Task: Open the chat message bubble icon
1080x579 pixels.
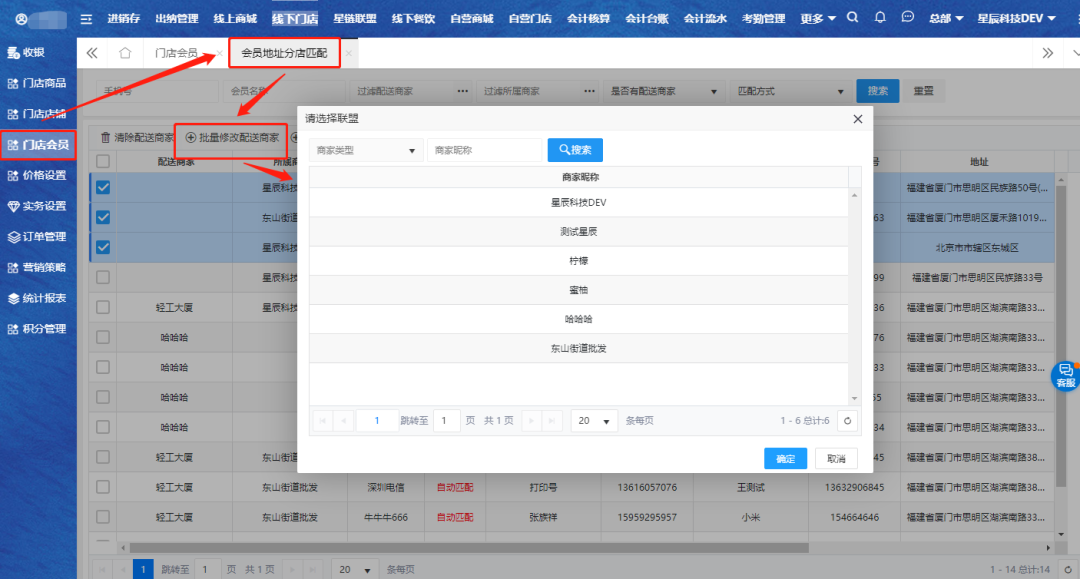Action: tap(907, 18)
